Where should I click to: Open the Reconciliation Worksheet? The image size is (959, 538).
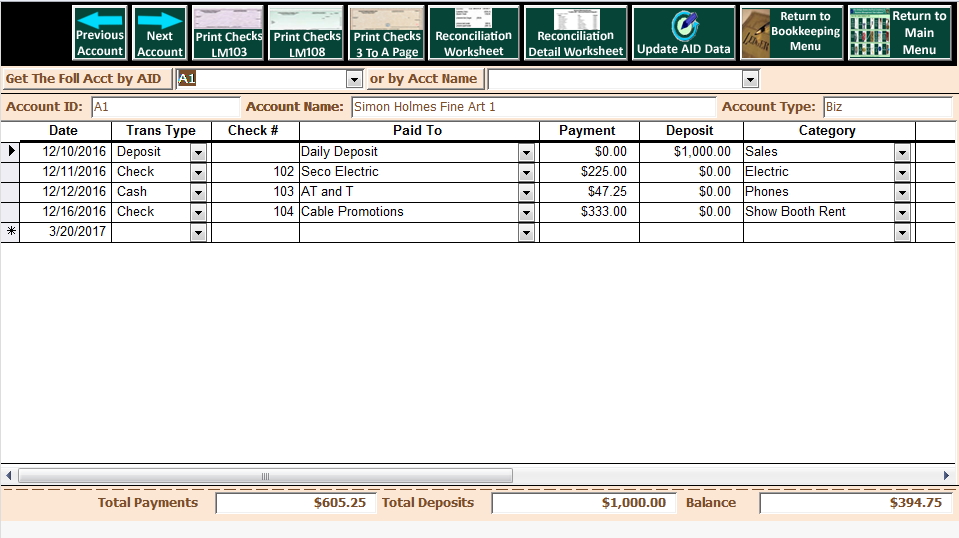(x=473, y=33)
